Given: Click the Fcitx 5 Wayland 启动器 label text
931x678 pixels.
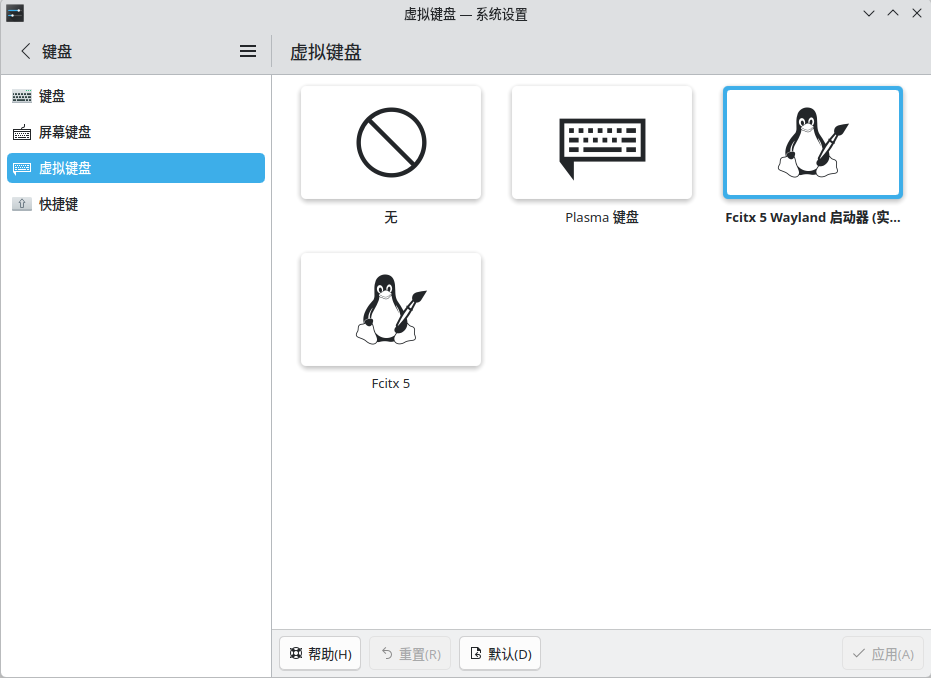Looking at the screenshot, I should pyautogui.click(x=813, y=217).
